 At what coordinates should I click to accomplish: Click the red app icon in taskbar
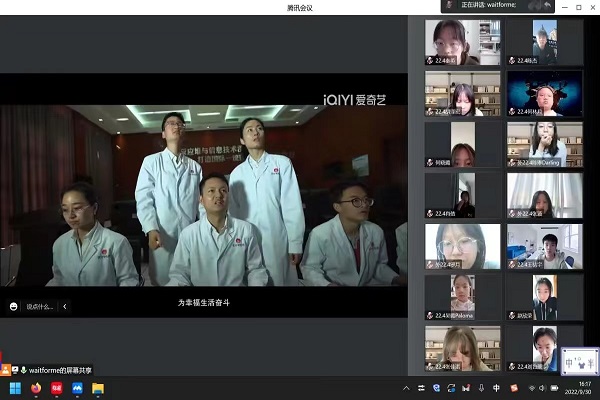(57, 388)
